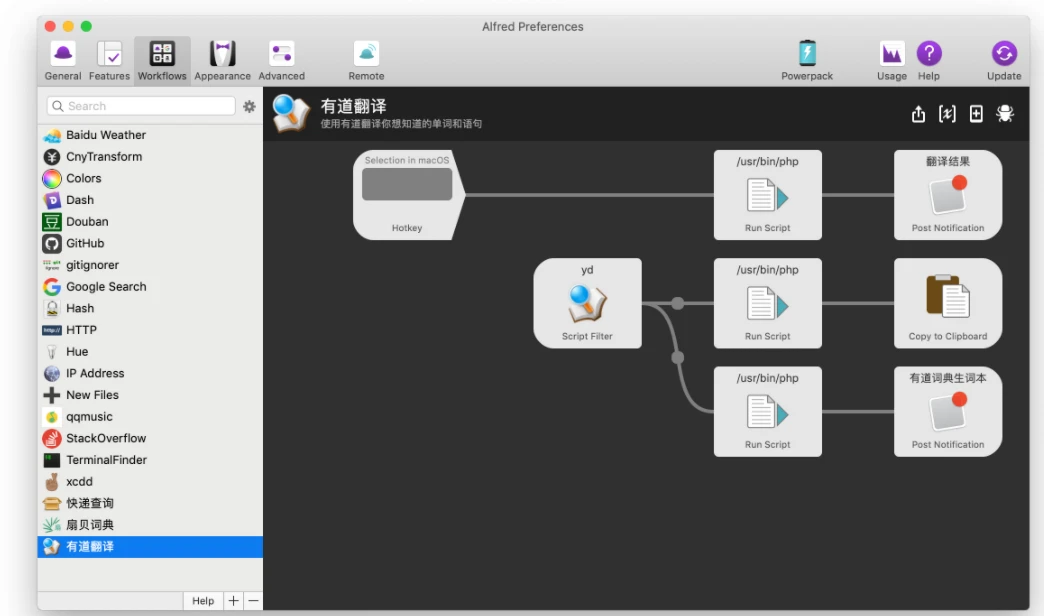Viewport: 1044px width, 616px height.
Task: Select the 扇贝词典 workflow
Action: pos(150,525)
